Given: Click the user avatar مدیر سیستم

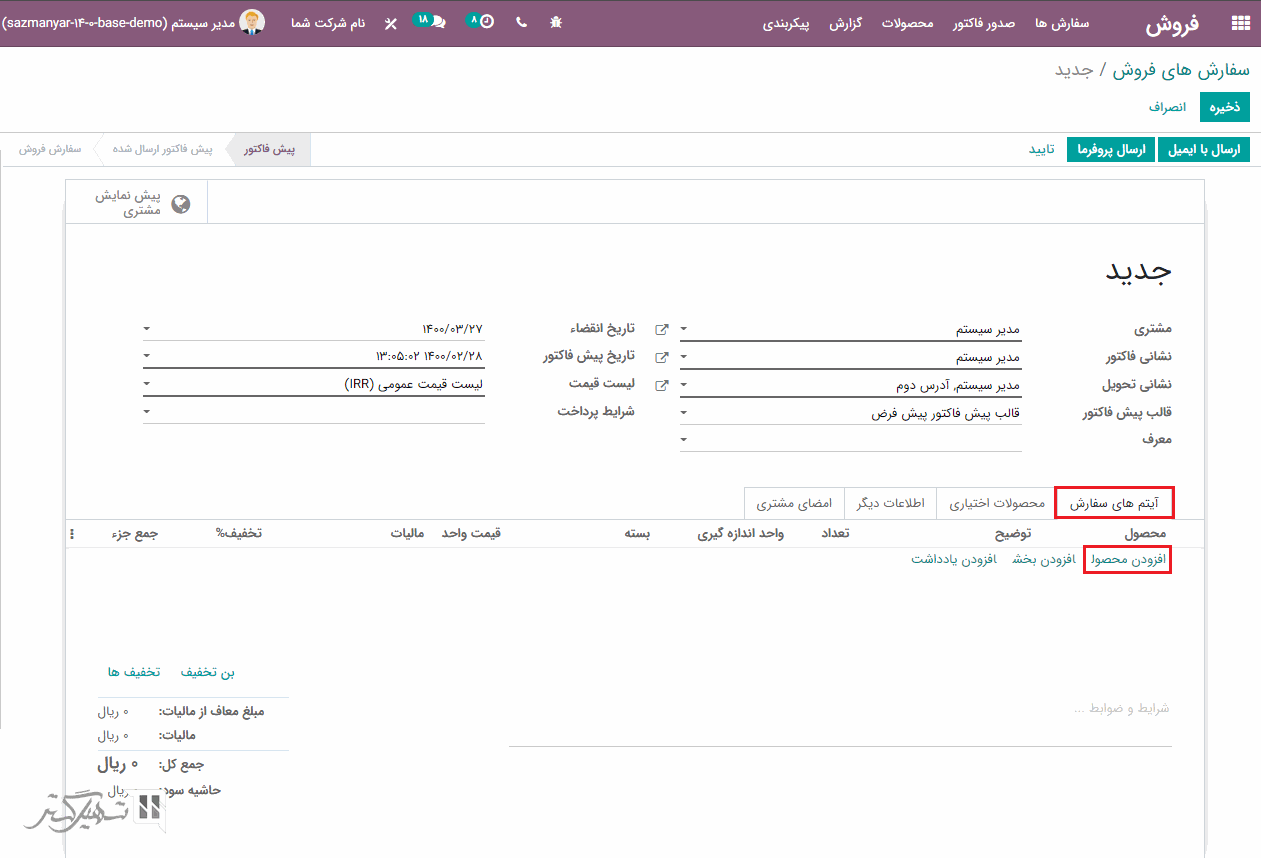Looking at the screenshot, I should [252, 22].
